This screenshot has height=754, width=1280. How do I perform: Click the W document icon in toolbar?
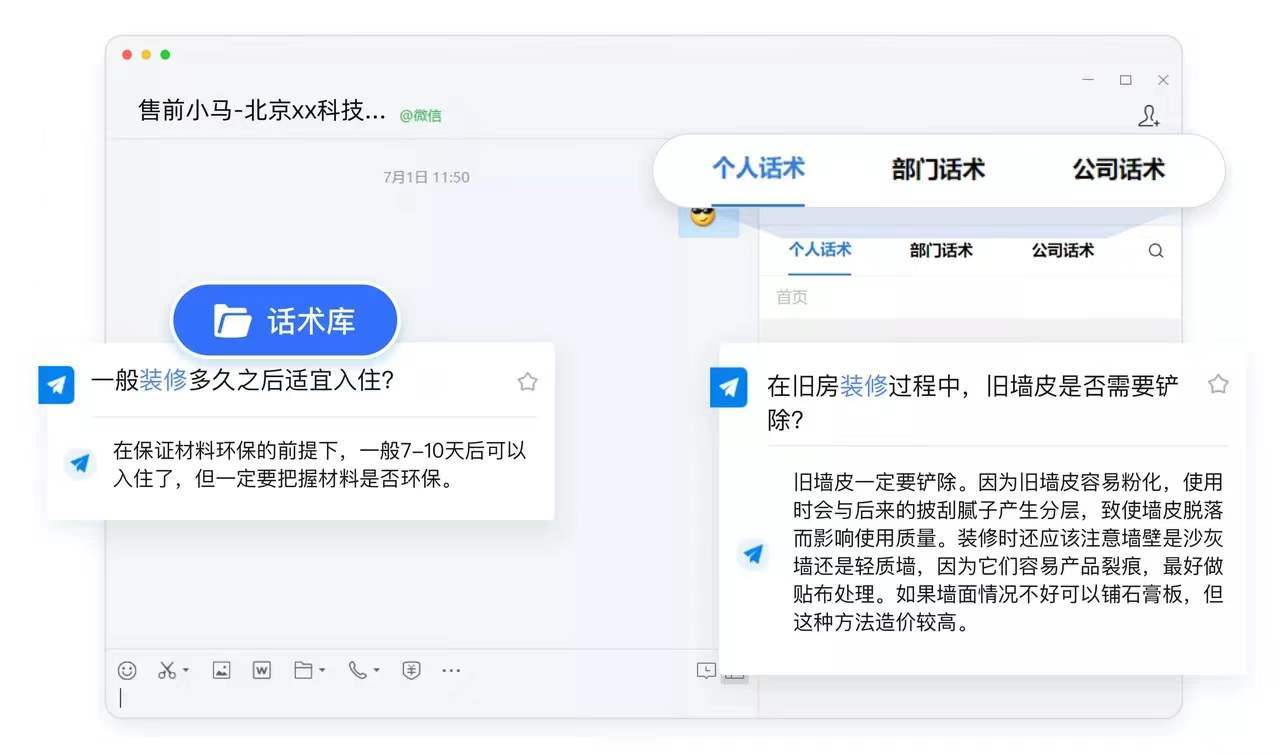coord(261,670)
